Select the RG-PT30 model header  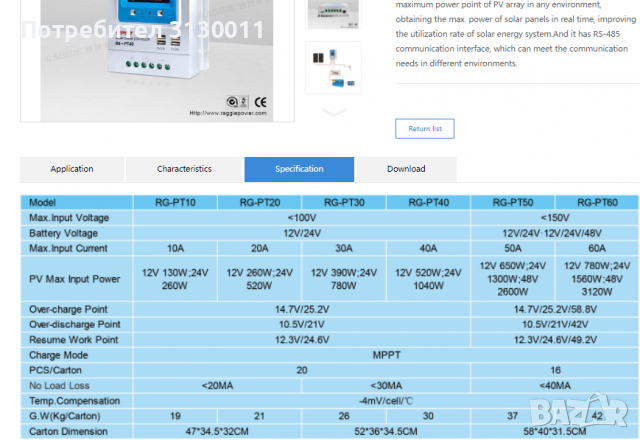344,203
